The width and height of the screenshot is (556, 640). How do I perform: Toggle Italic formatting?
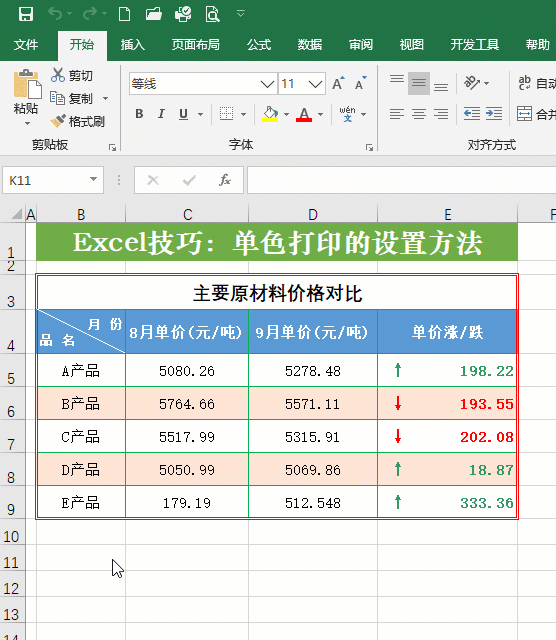coord(161,114)
